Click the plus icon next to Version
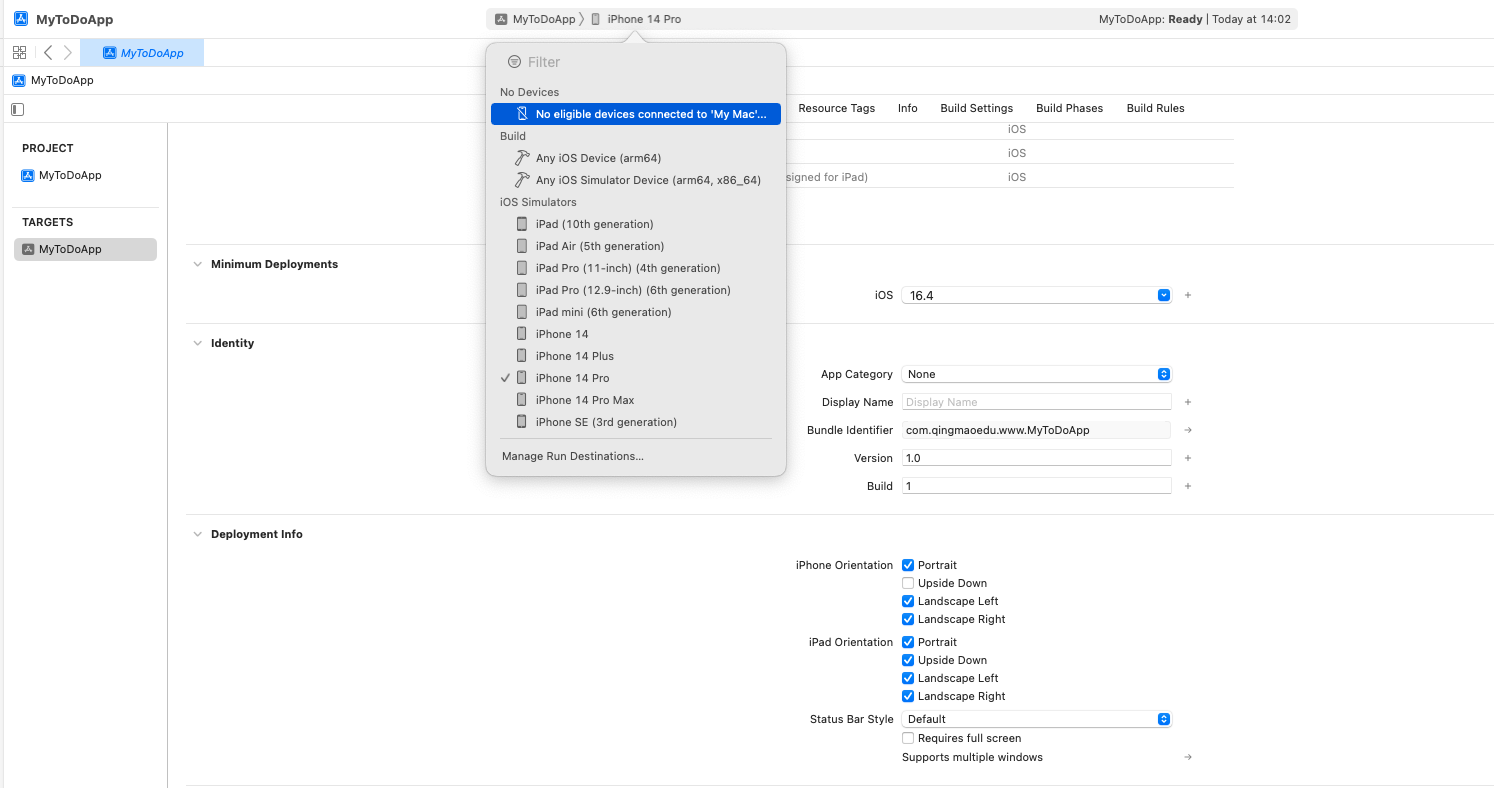 click(x=1188, y=458)
